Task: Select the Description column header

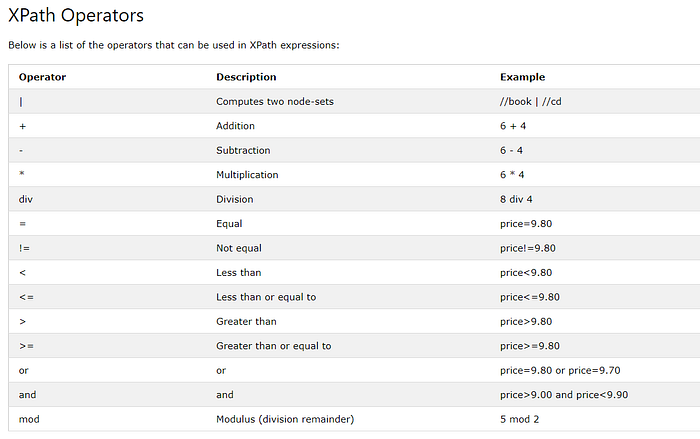Action: [x=246, y=77]
